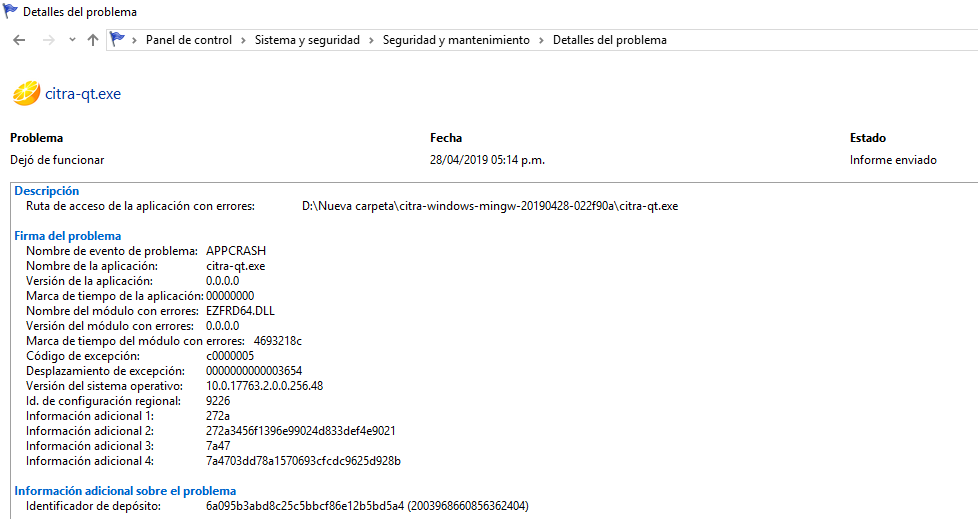Click the Nombre de la aplicación label
The height and width of the screenshot is (519, 978).
[x=92, y=266]
